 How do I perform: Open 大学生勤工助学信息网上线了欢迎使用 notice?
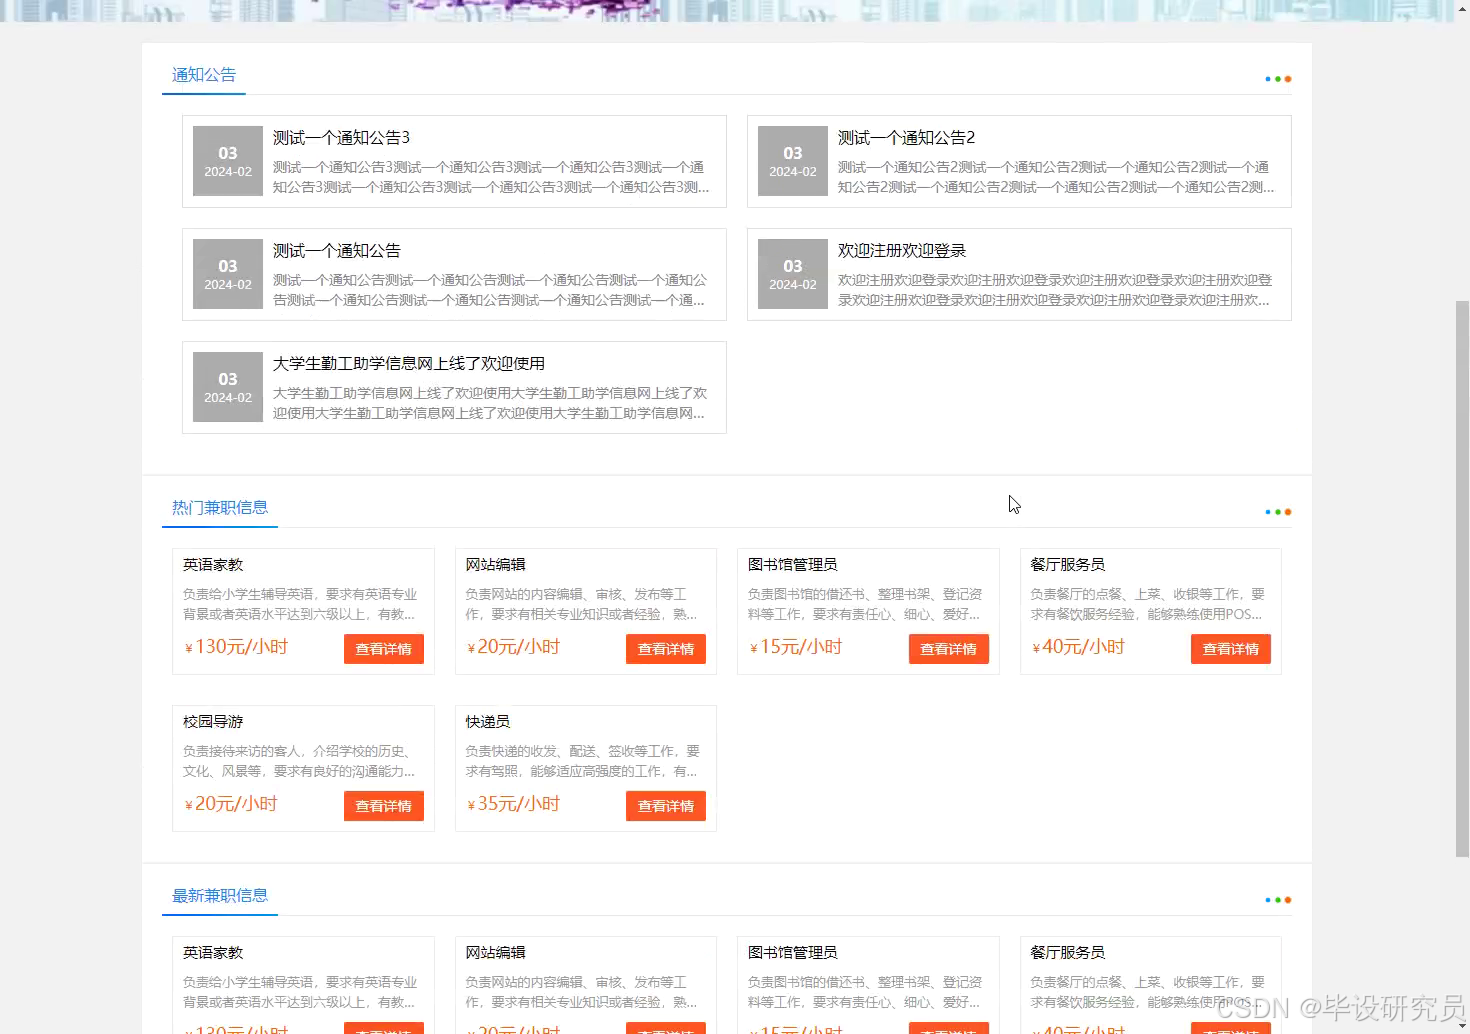coord(409,364)
